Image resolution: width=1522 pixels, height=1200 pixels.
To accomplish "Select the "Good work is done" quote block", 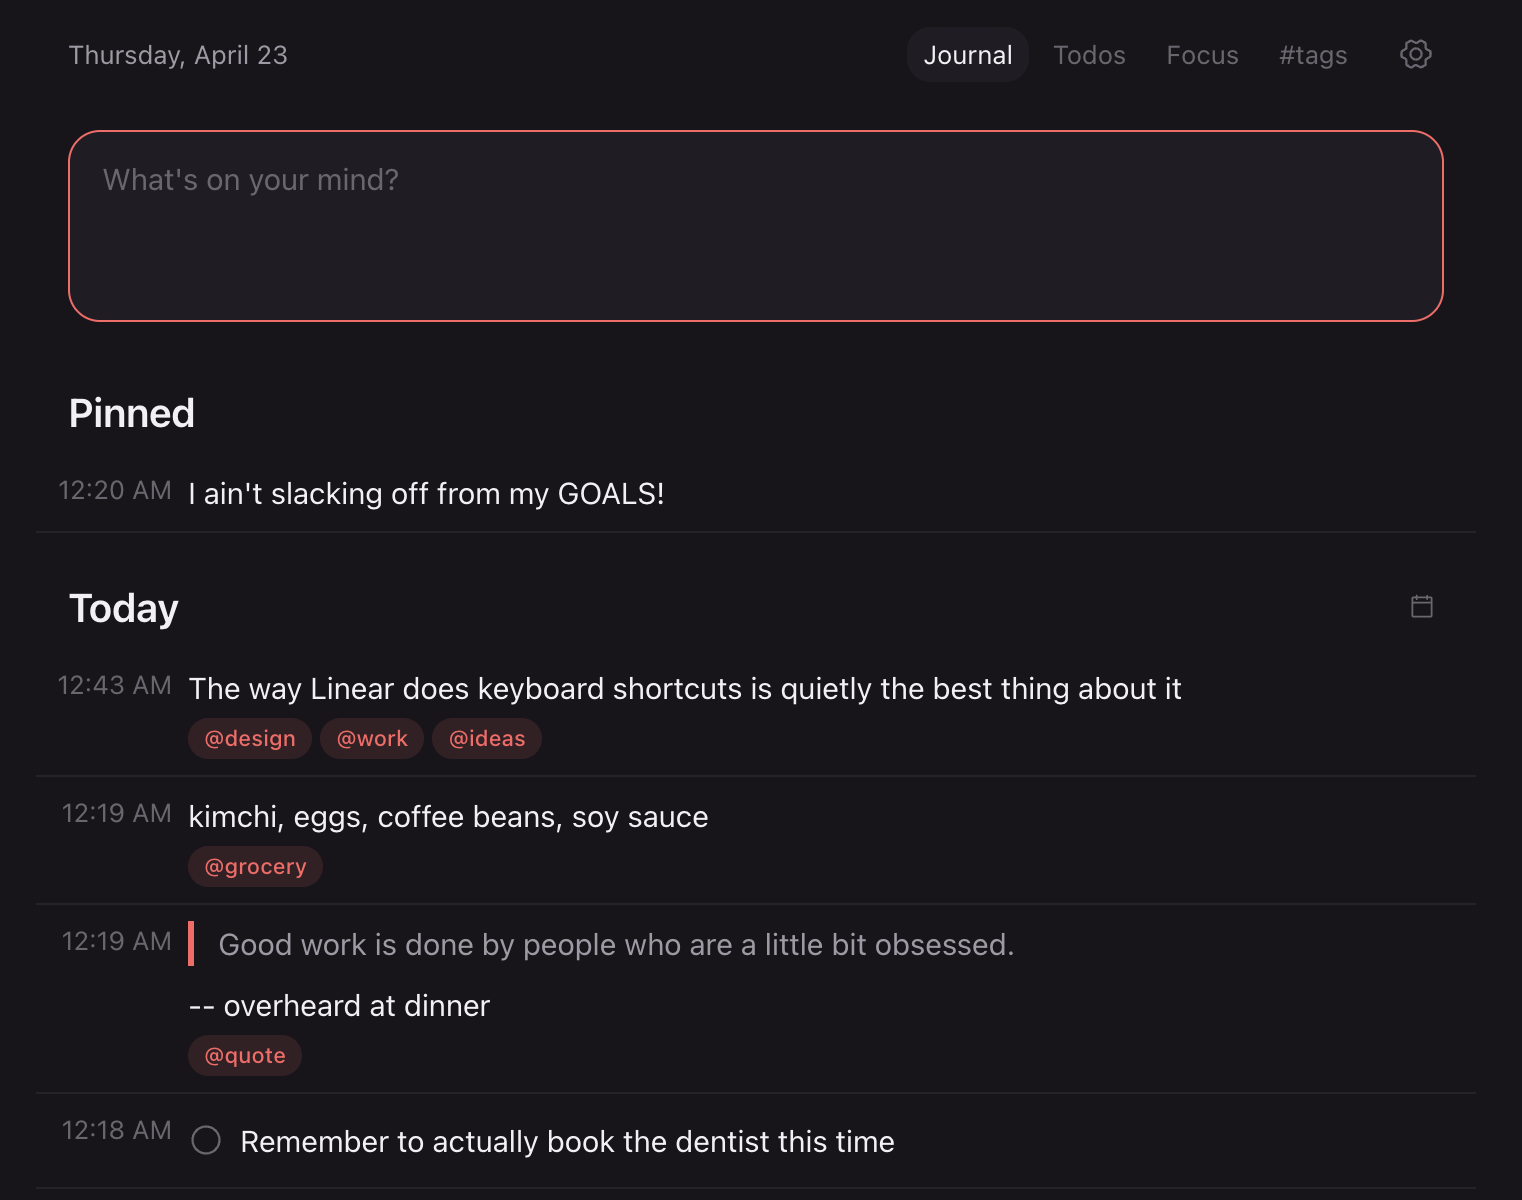I will pos(616,945).
